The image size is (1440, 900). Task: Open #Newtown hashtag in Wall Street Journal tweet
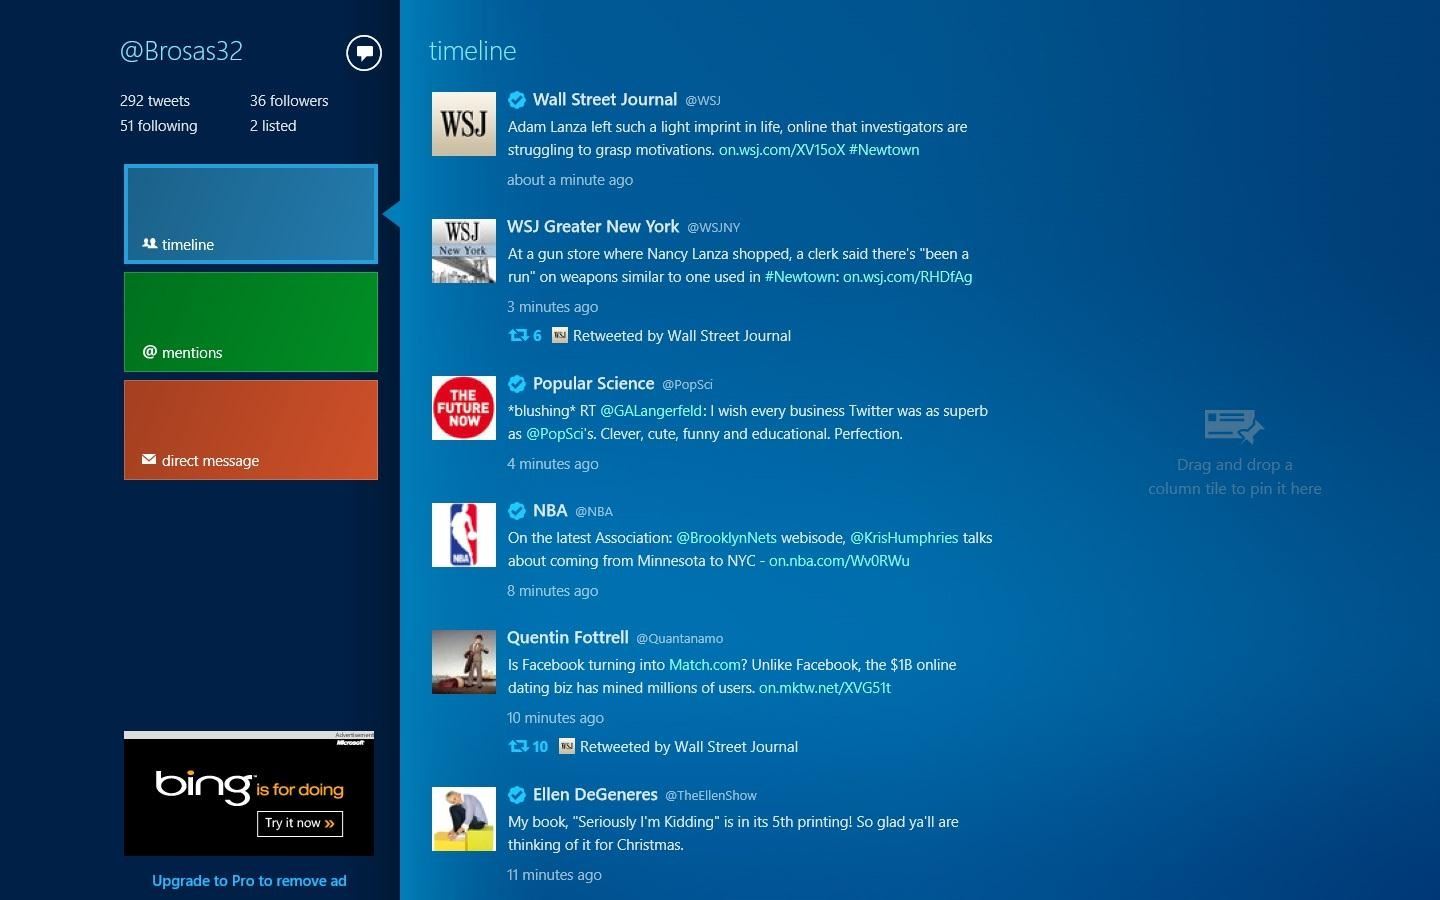coord(884,150)
